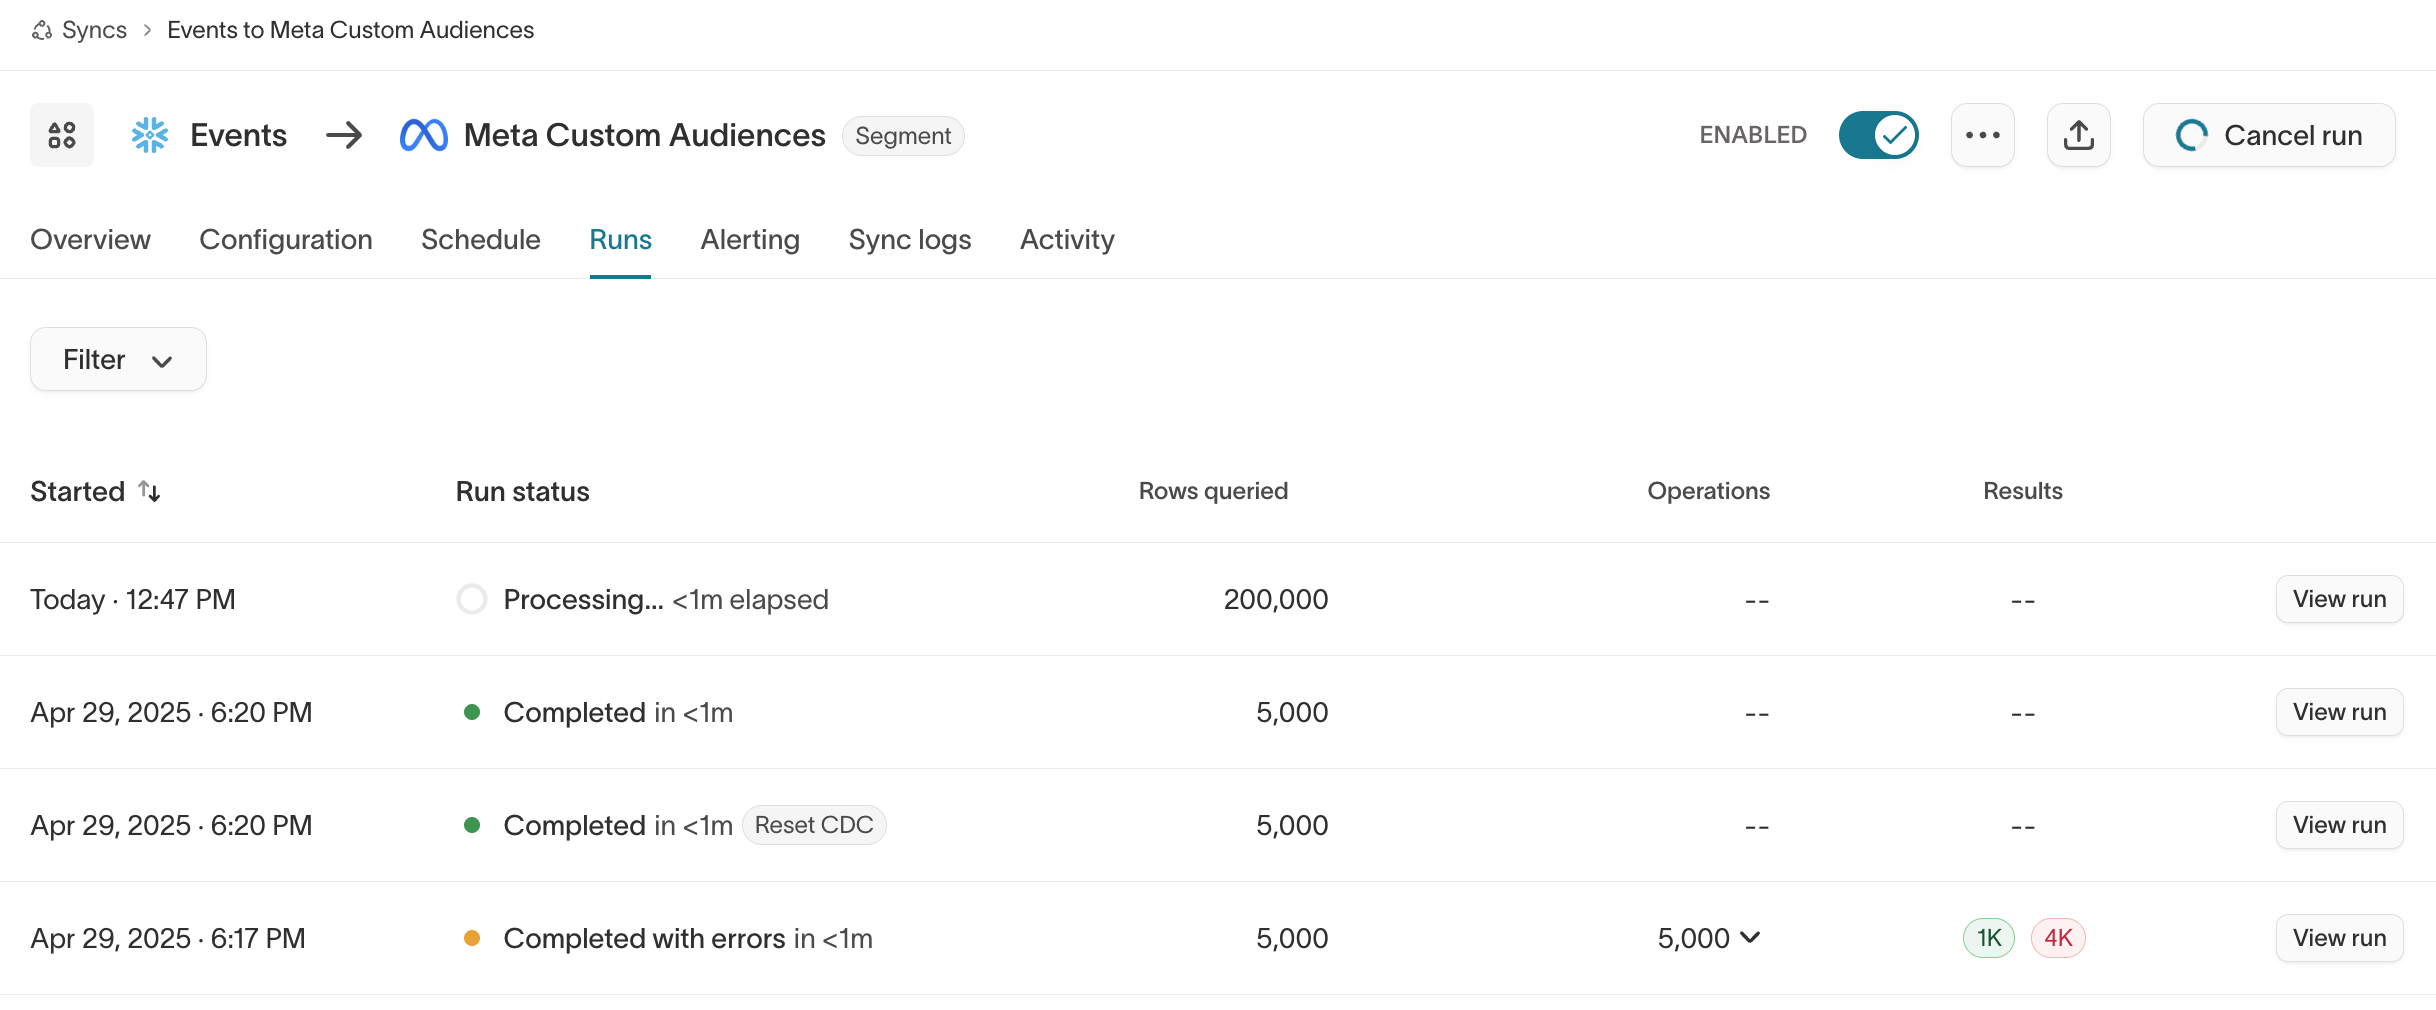View run for Today 12:47 PM
The height and width of the screenshot is (1010, 2436).
click(x=2339, y=599)
